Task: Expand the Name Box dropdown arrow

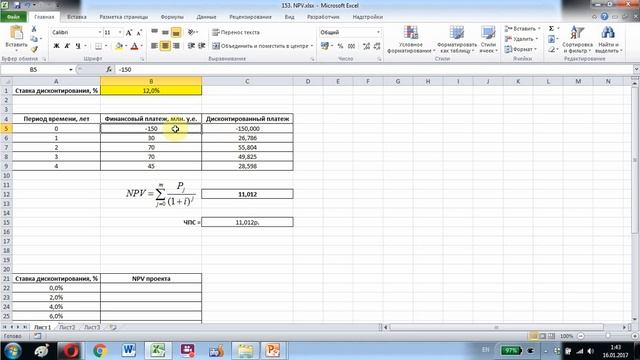Action: click(x=71, y=70)
